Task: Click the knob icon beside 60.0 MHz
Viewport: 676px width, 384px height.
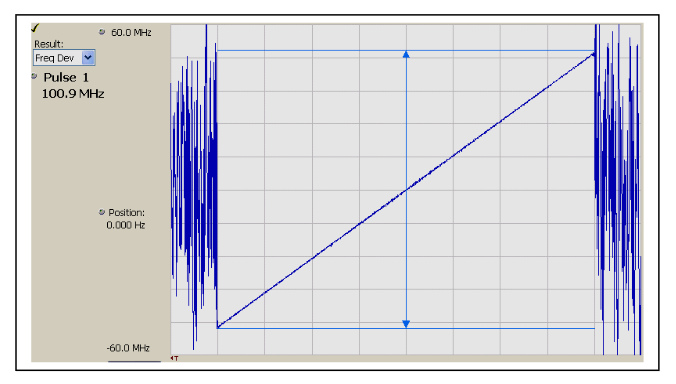Action: click(102, 32)
